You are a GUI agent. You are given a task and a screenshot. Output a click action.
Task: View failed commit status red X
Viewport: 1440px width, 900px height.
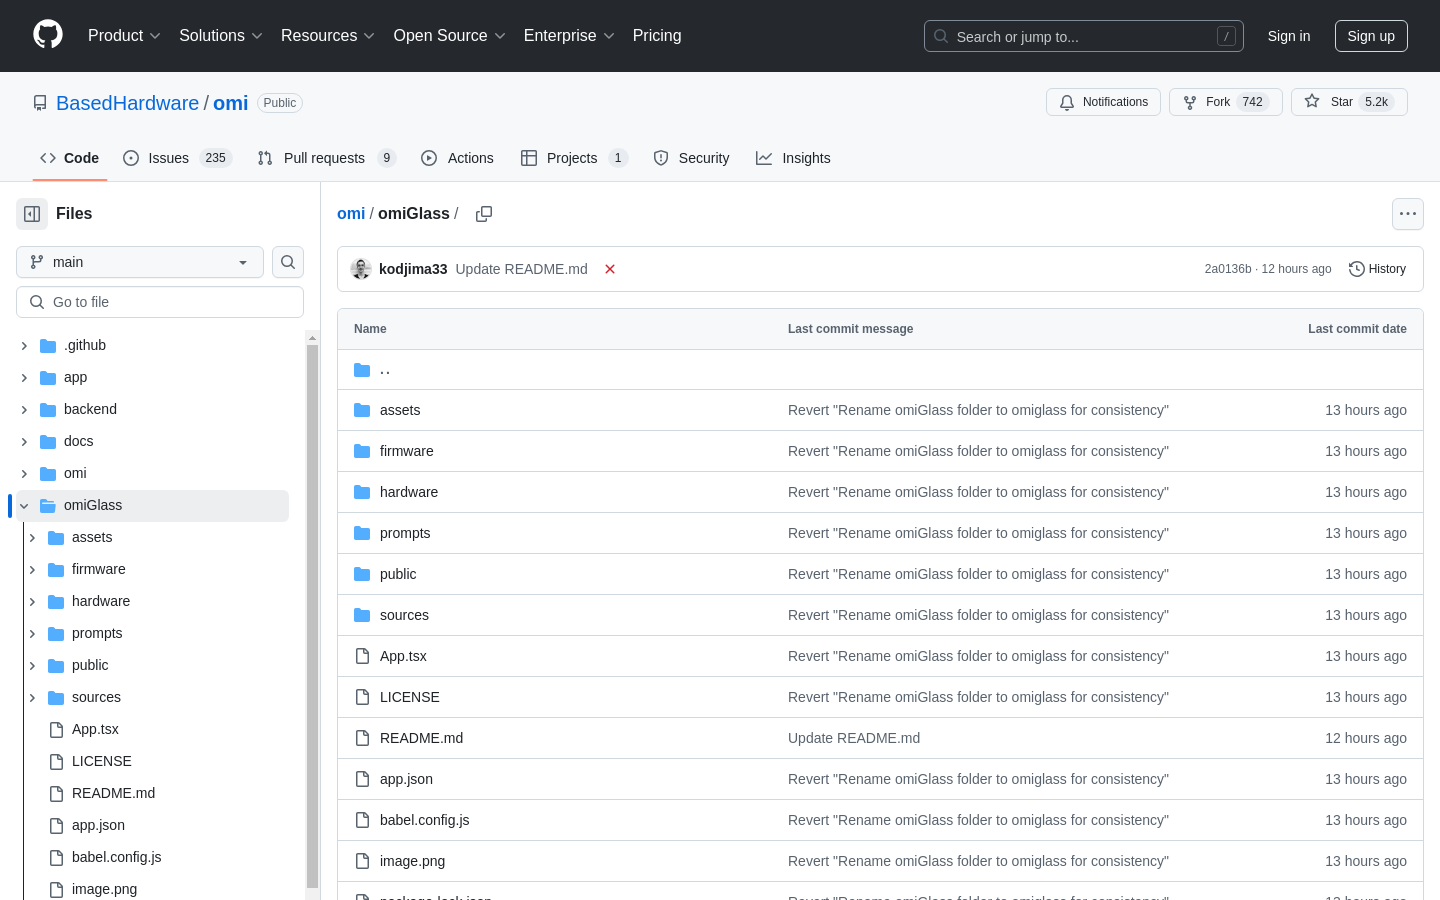(x=610, y=269)
